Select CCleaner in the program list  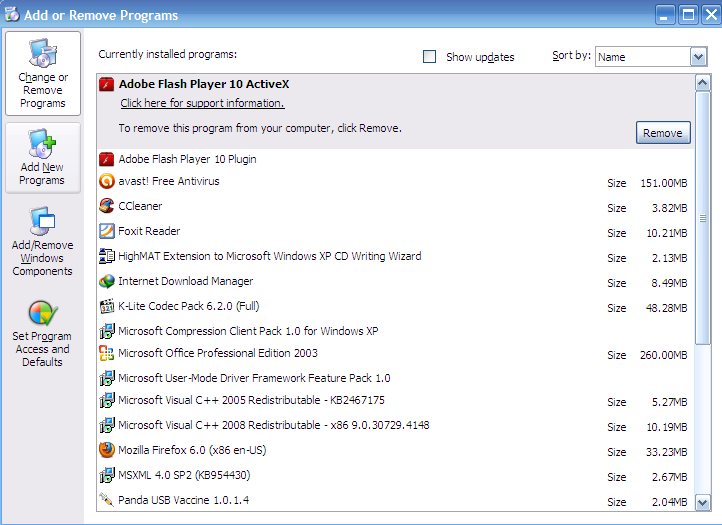point(395,207)
